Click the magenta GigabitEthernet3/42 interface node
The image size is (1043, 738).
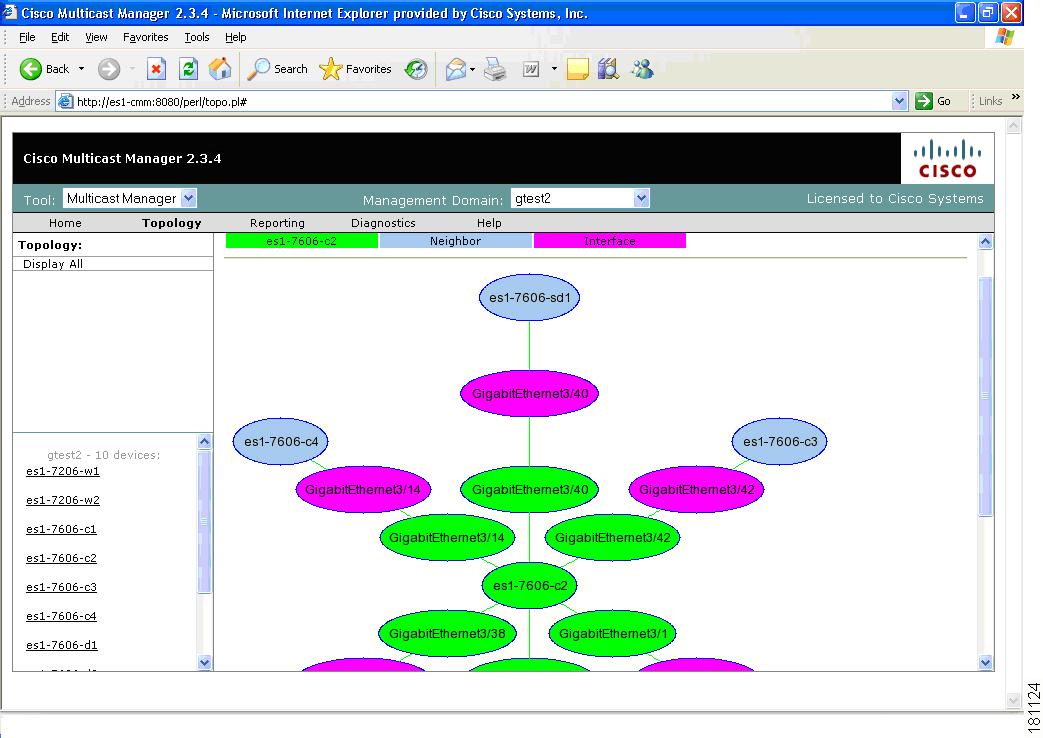(x=696, y=490)
